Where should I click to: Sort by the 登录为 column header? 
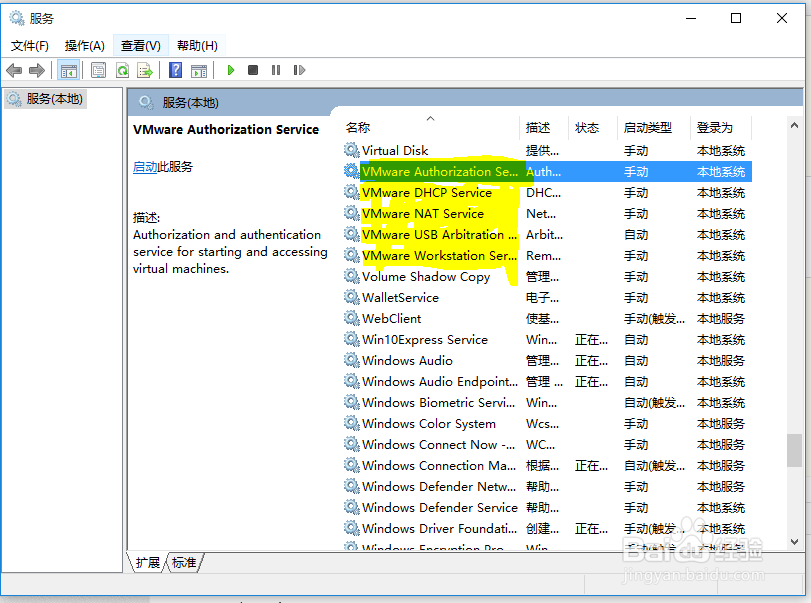(x=721, y=128)
